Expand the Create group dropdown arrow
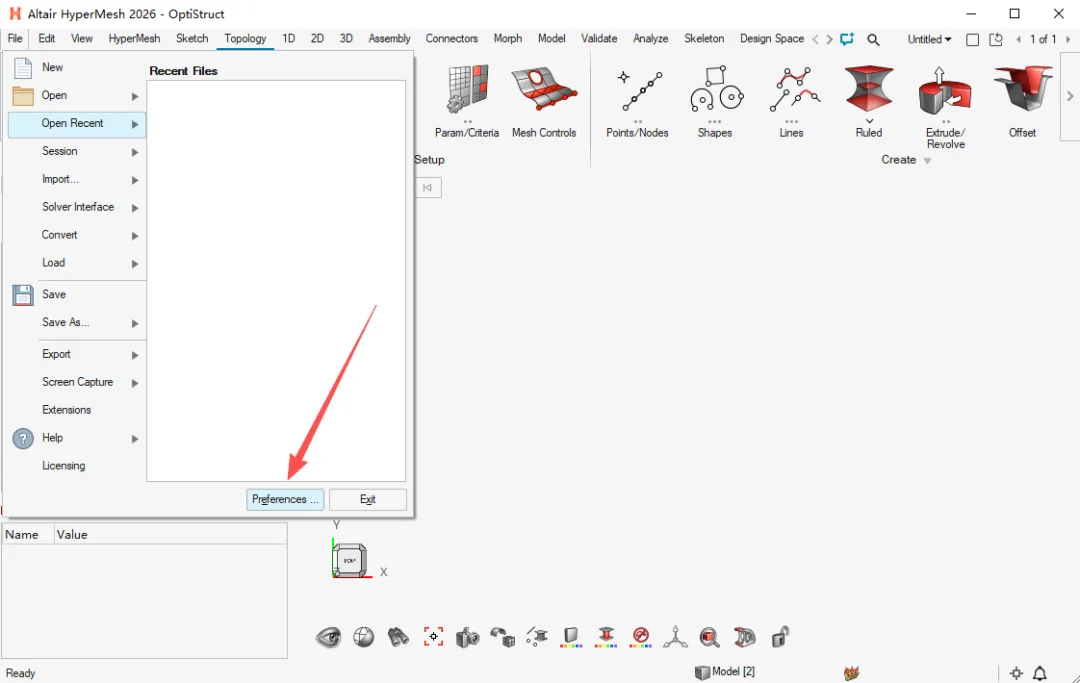This screenshot has width=1080, height=683. (x=927, y=160)
